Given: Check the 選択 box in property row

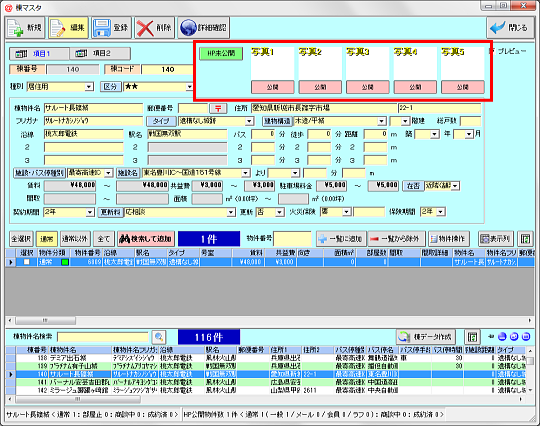Looking at the screenshot, I should [26, 262].
